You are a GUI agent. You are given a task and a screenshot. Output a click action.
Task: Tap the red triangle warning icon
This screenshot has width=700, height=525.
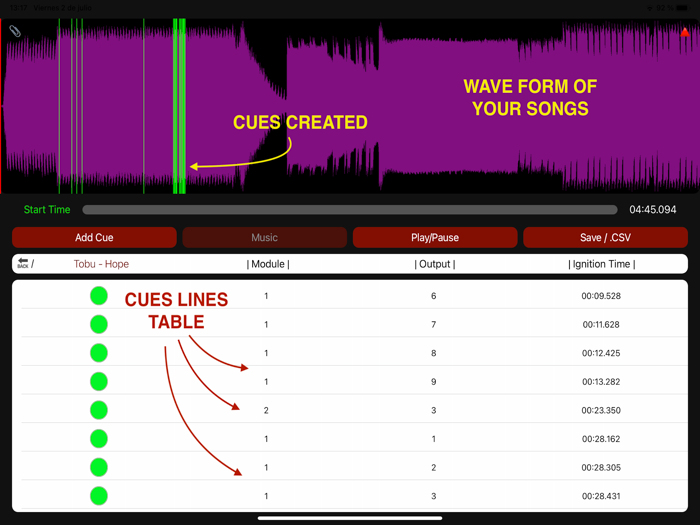pos(685,32)
